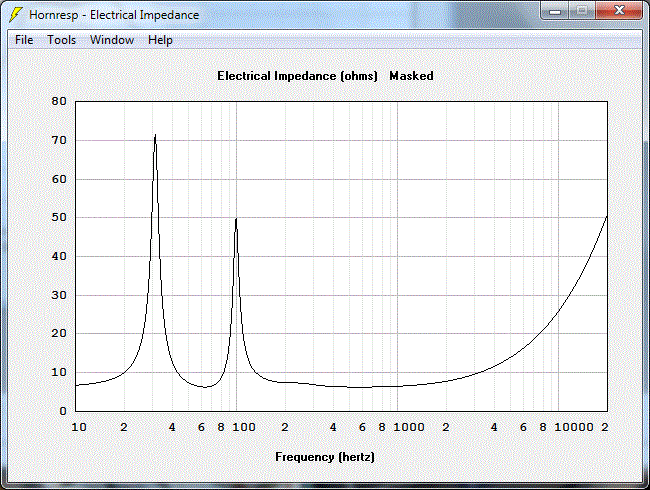This screenshot has height=490, width=650.
Task: Close the Electrical Impedance window
Action: [x=619, y=11]
